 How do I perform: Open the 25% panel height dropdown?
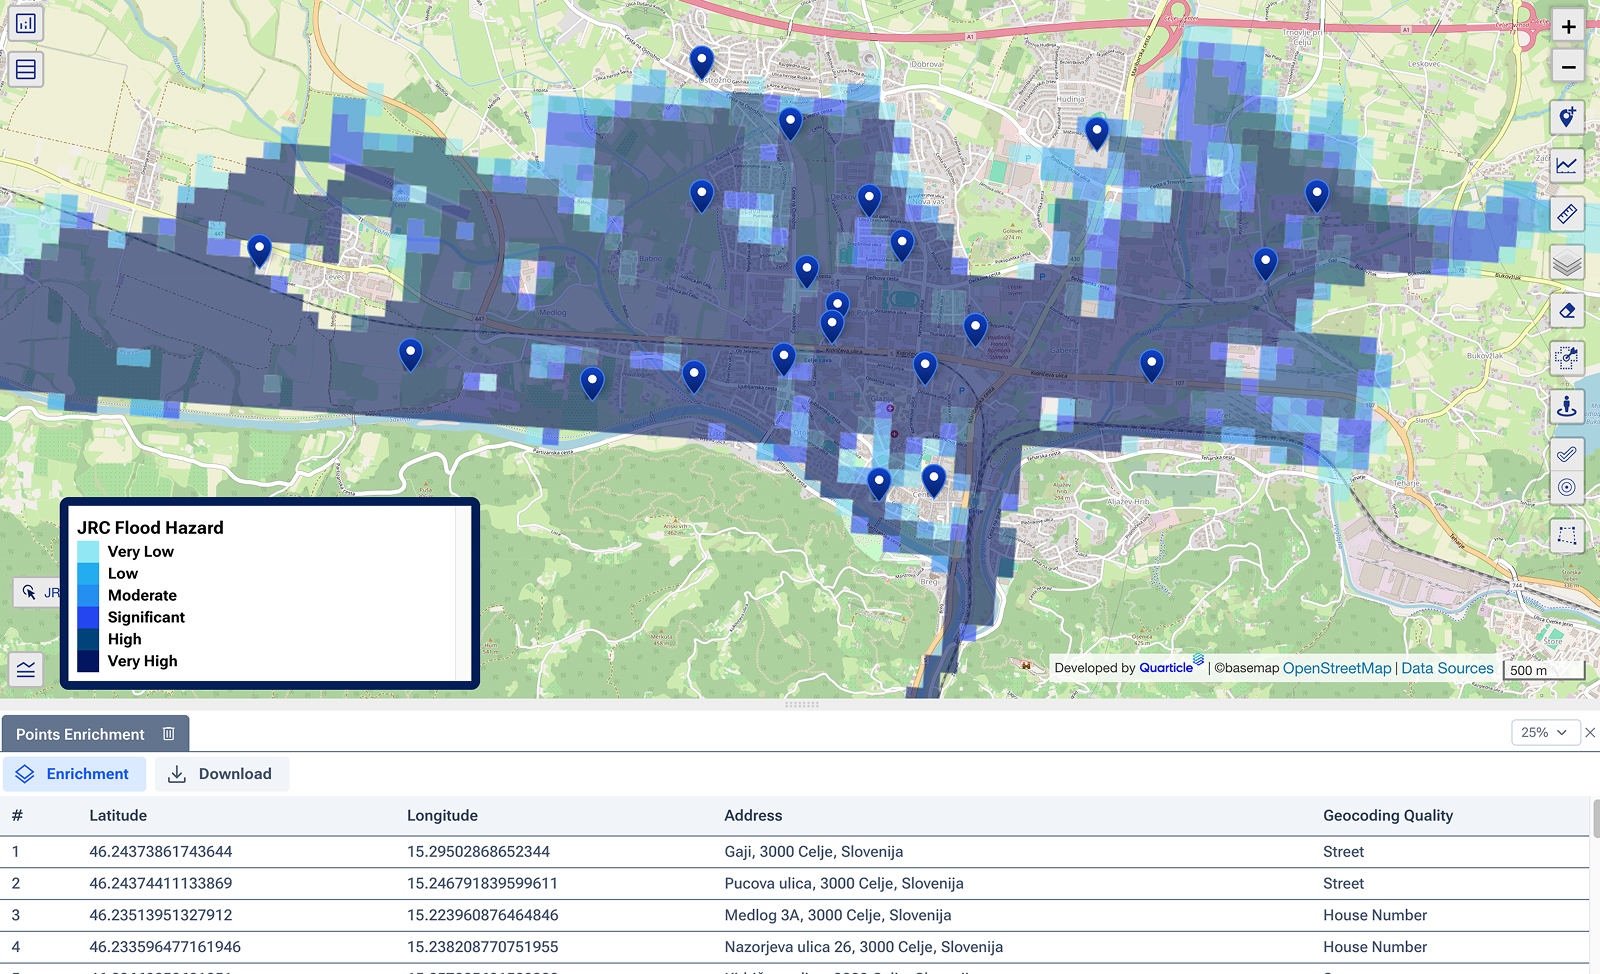(x=1545, y=732)
